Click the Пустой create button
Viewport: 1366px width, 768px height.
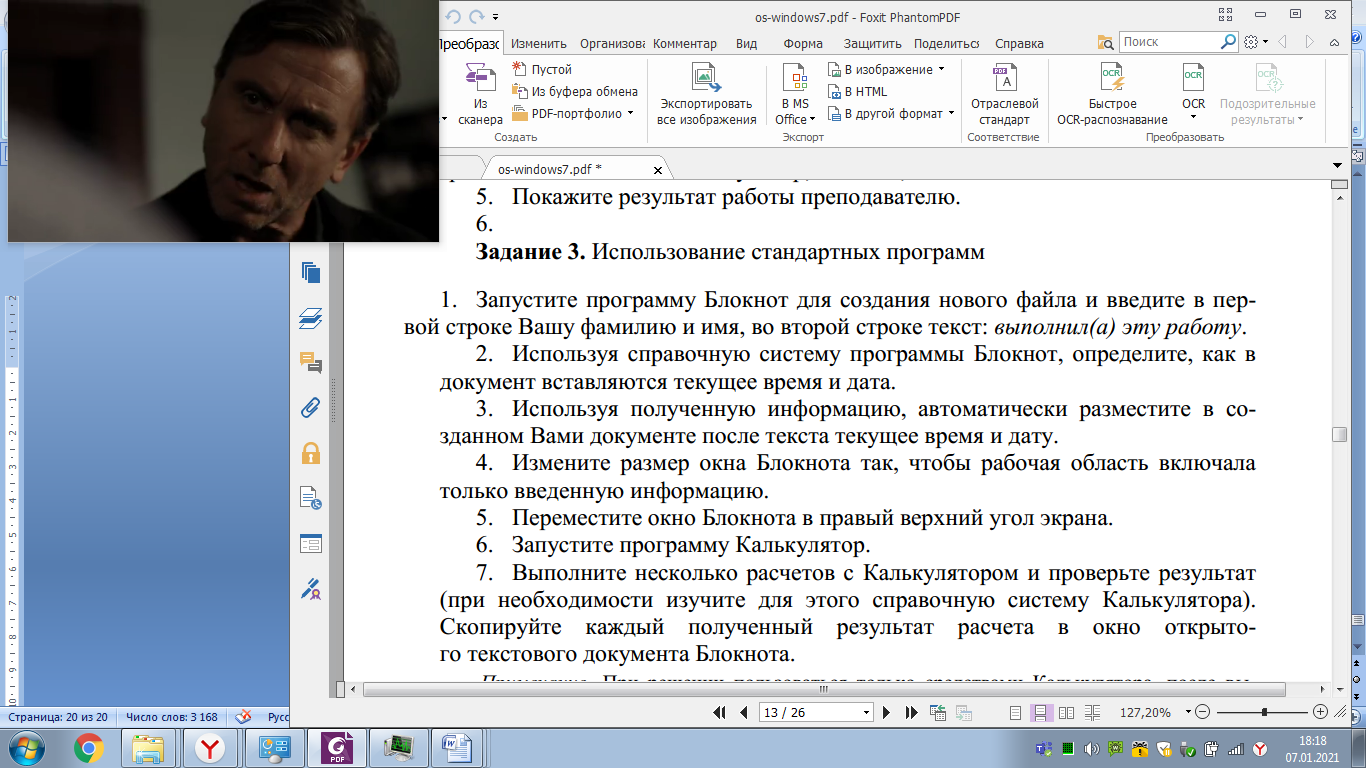tap(542, 69)
